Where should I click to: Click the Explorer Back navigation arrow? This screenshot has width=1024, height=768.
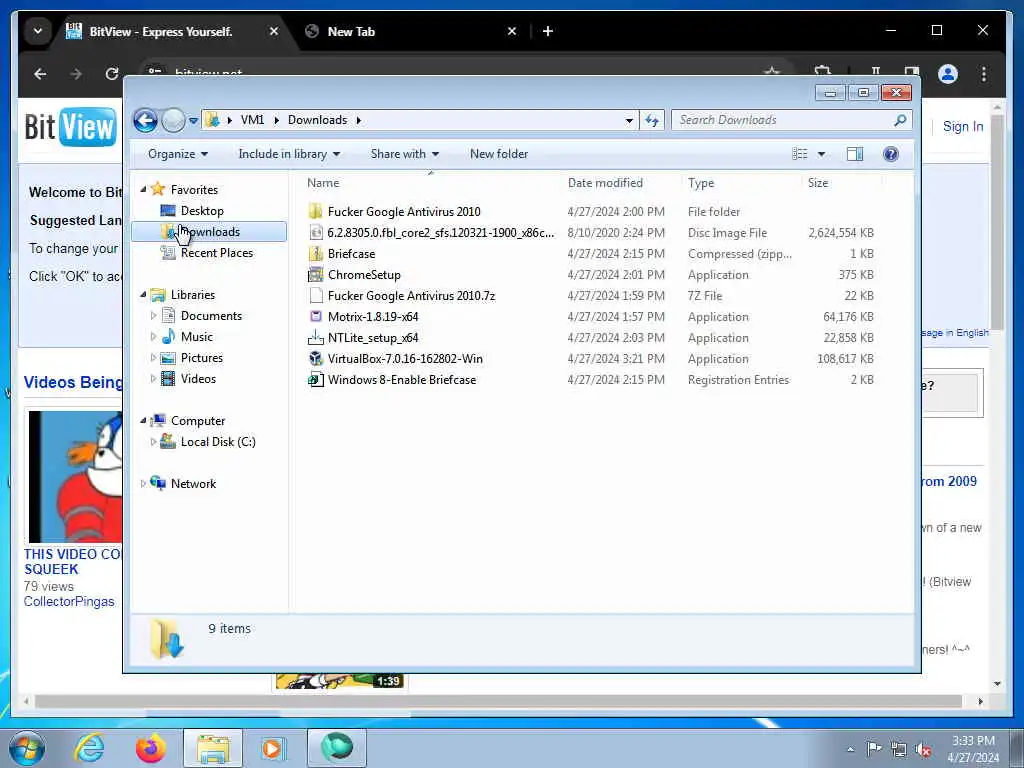click(145, 120)
